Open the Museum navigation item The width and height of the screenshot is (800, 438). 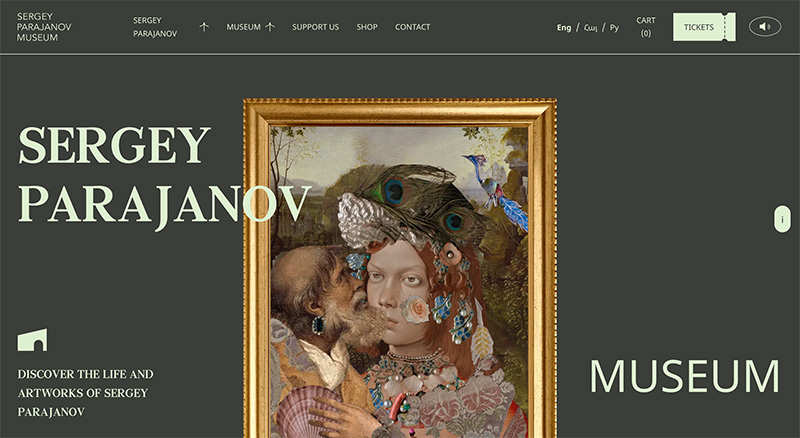(243, 27)
